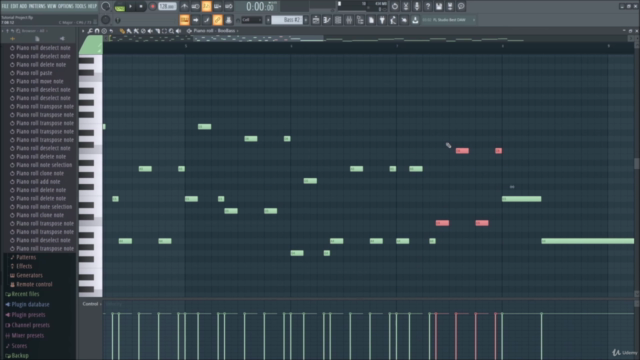Image resolution: width=640 pixels, height=360 pixels.
Task: Click the save project disk icon
Action: pos(439,7)
